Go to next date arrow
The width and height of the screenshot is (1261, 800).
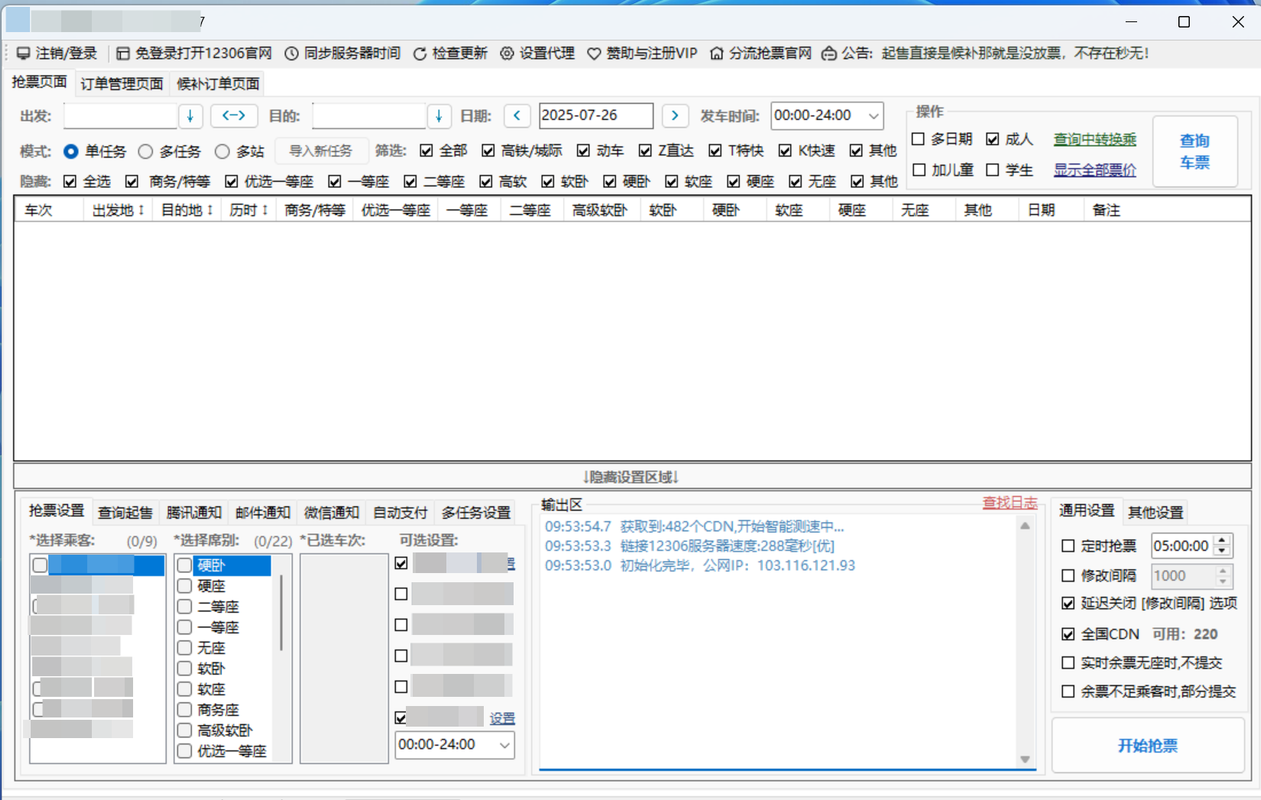(x=675, y=116)
